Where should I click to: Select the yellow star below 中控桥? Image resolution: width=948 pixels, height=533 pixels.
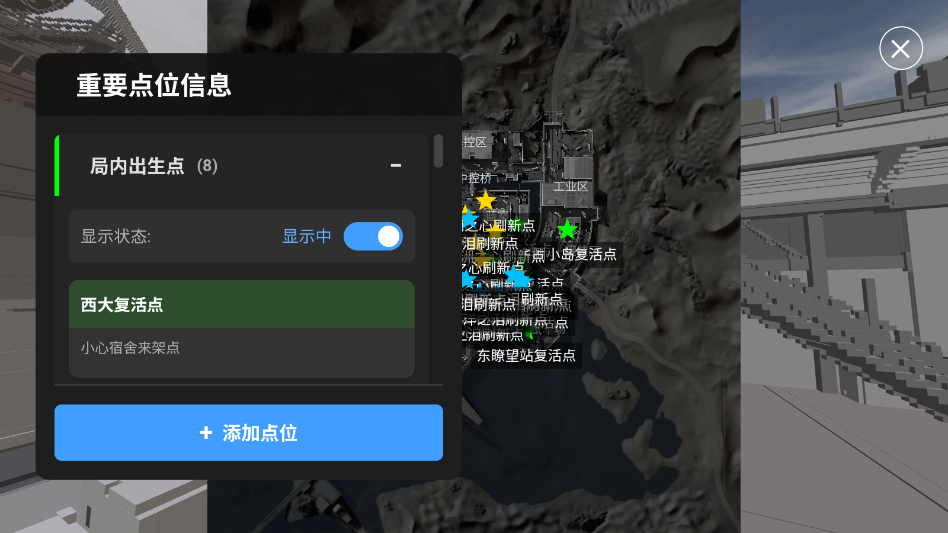point(485,200)
